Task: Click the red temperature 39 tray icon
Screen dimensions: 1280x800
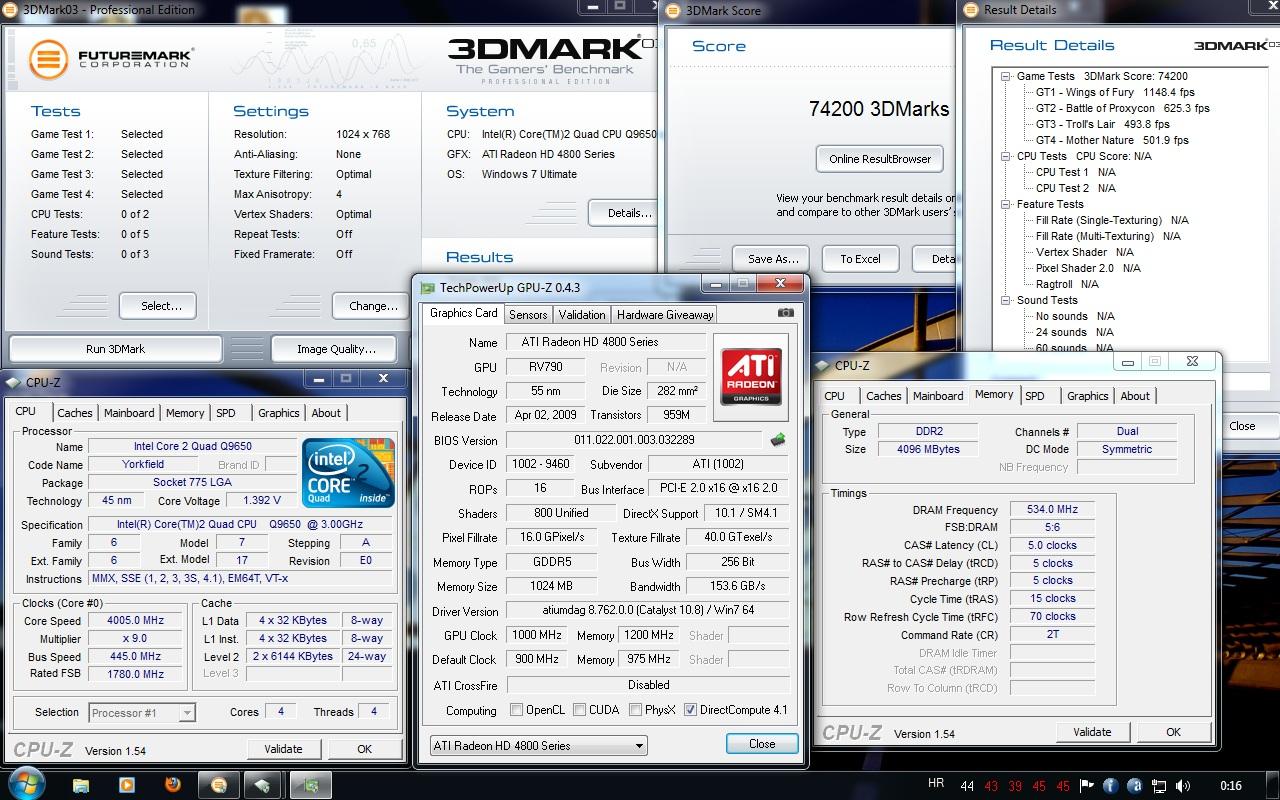Action: pyautogui.click(x=1015, y=786)
